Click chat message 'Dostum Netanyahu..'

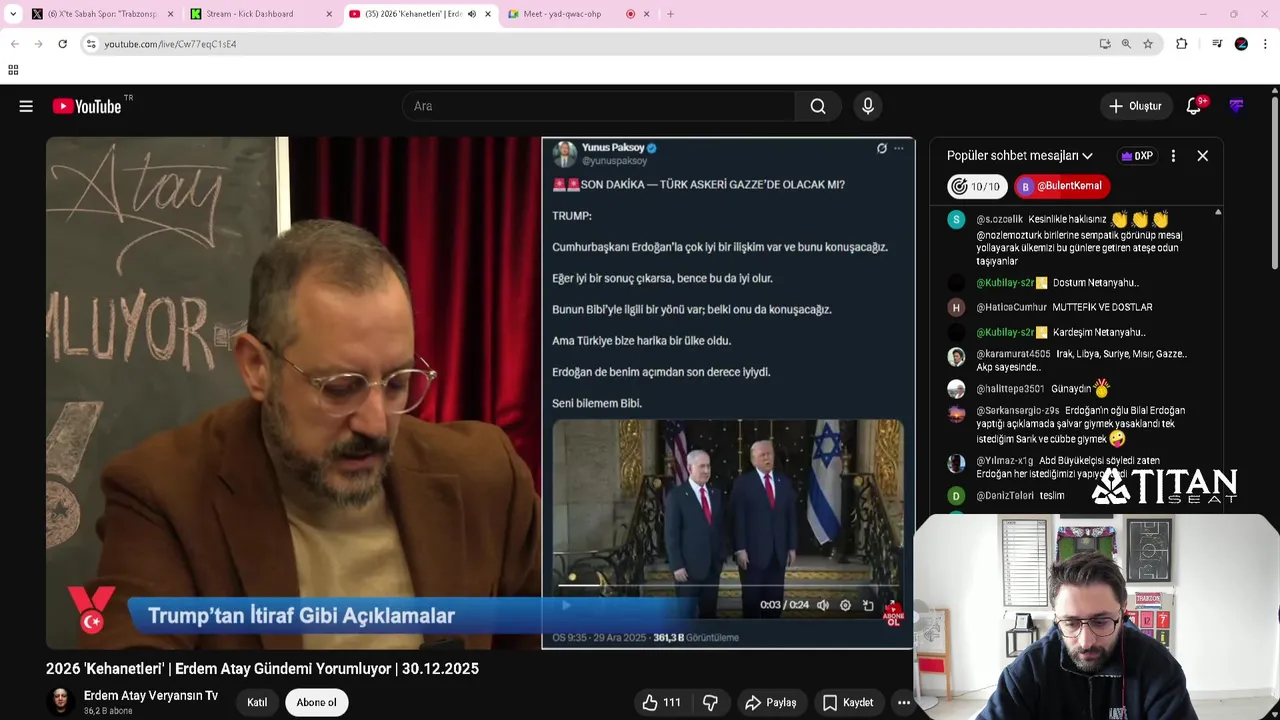click(1095, 283)
